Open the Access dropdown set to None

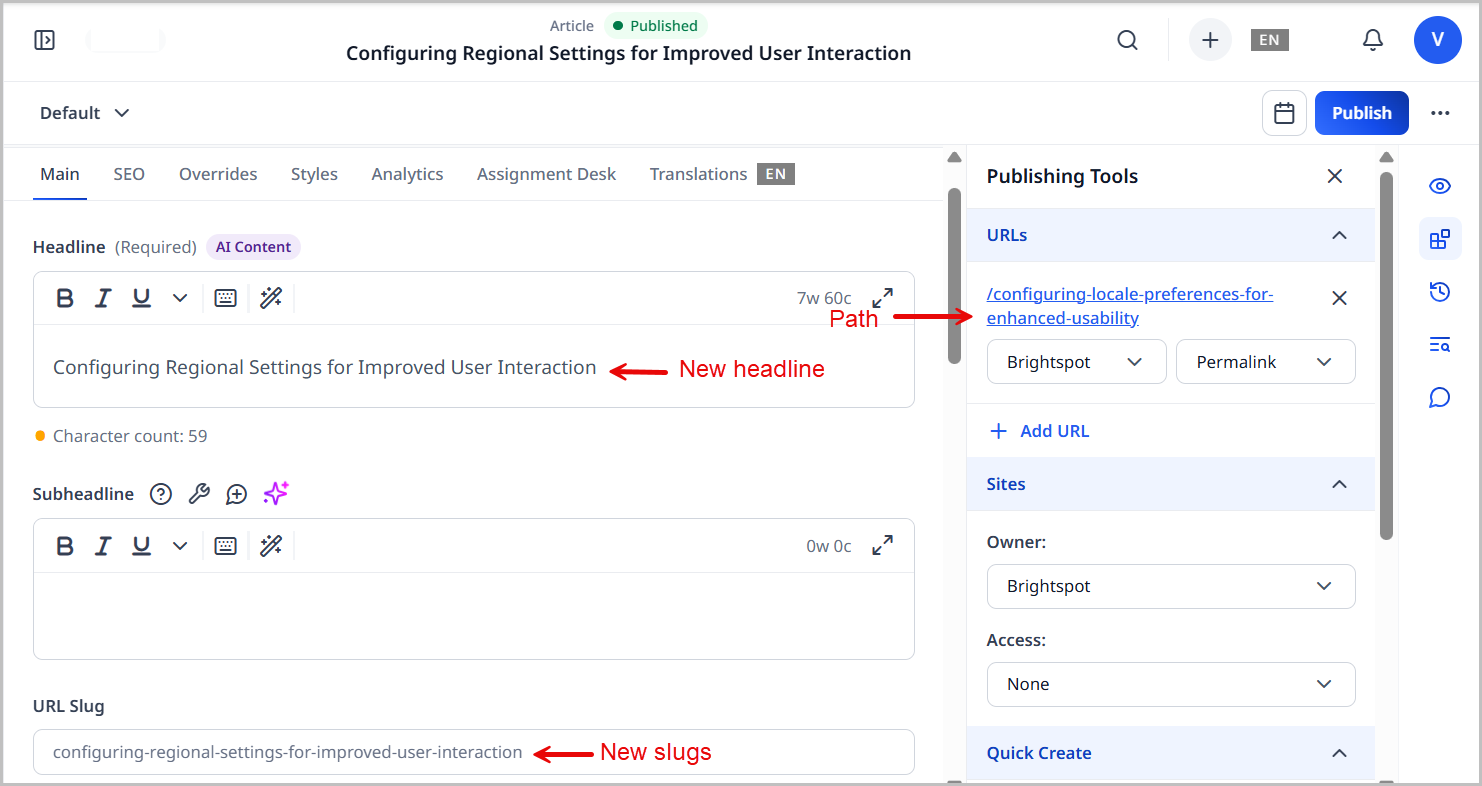click(1170, 684)
